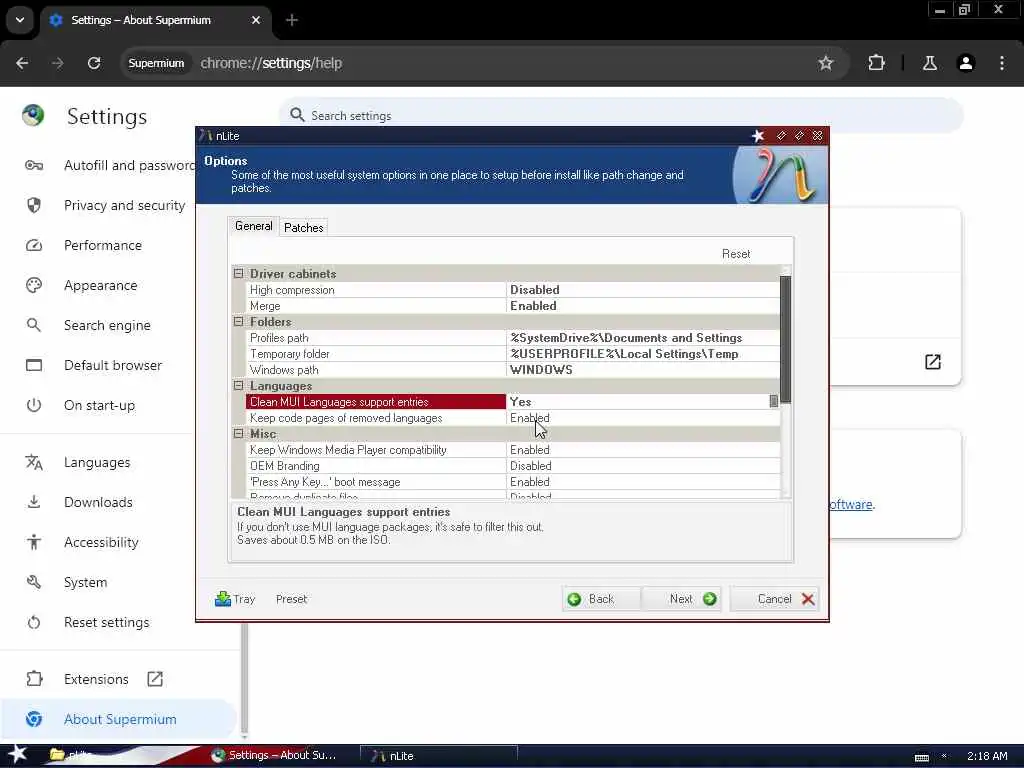
Task: Select the General tab in nLite
Action: [253, 226]
